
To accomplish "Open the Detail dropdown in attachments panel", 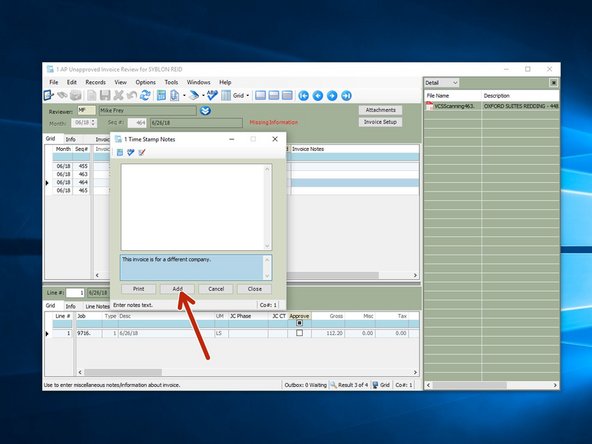I will coord(455,83).
